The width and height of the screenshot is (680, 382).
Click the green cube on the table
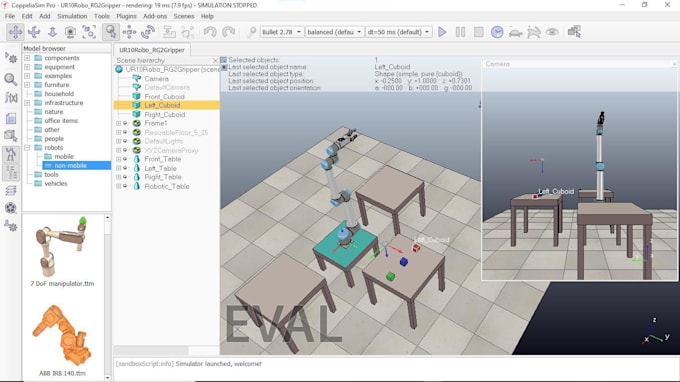391,276
